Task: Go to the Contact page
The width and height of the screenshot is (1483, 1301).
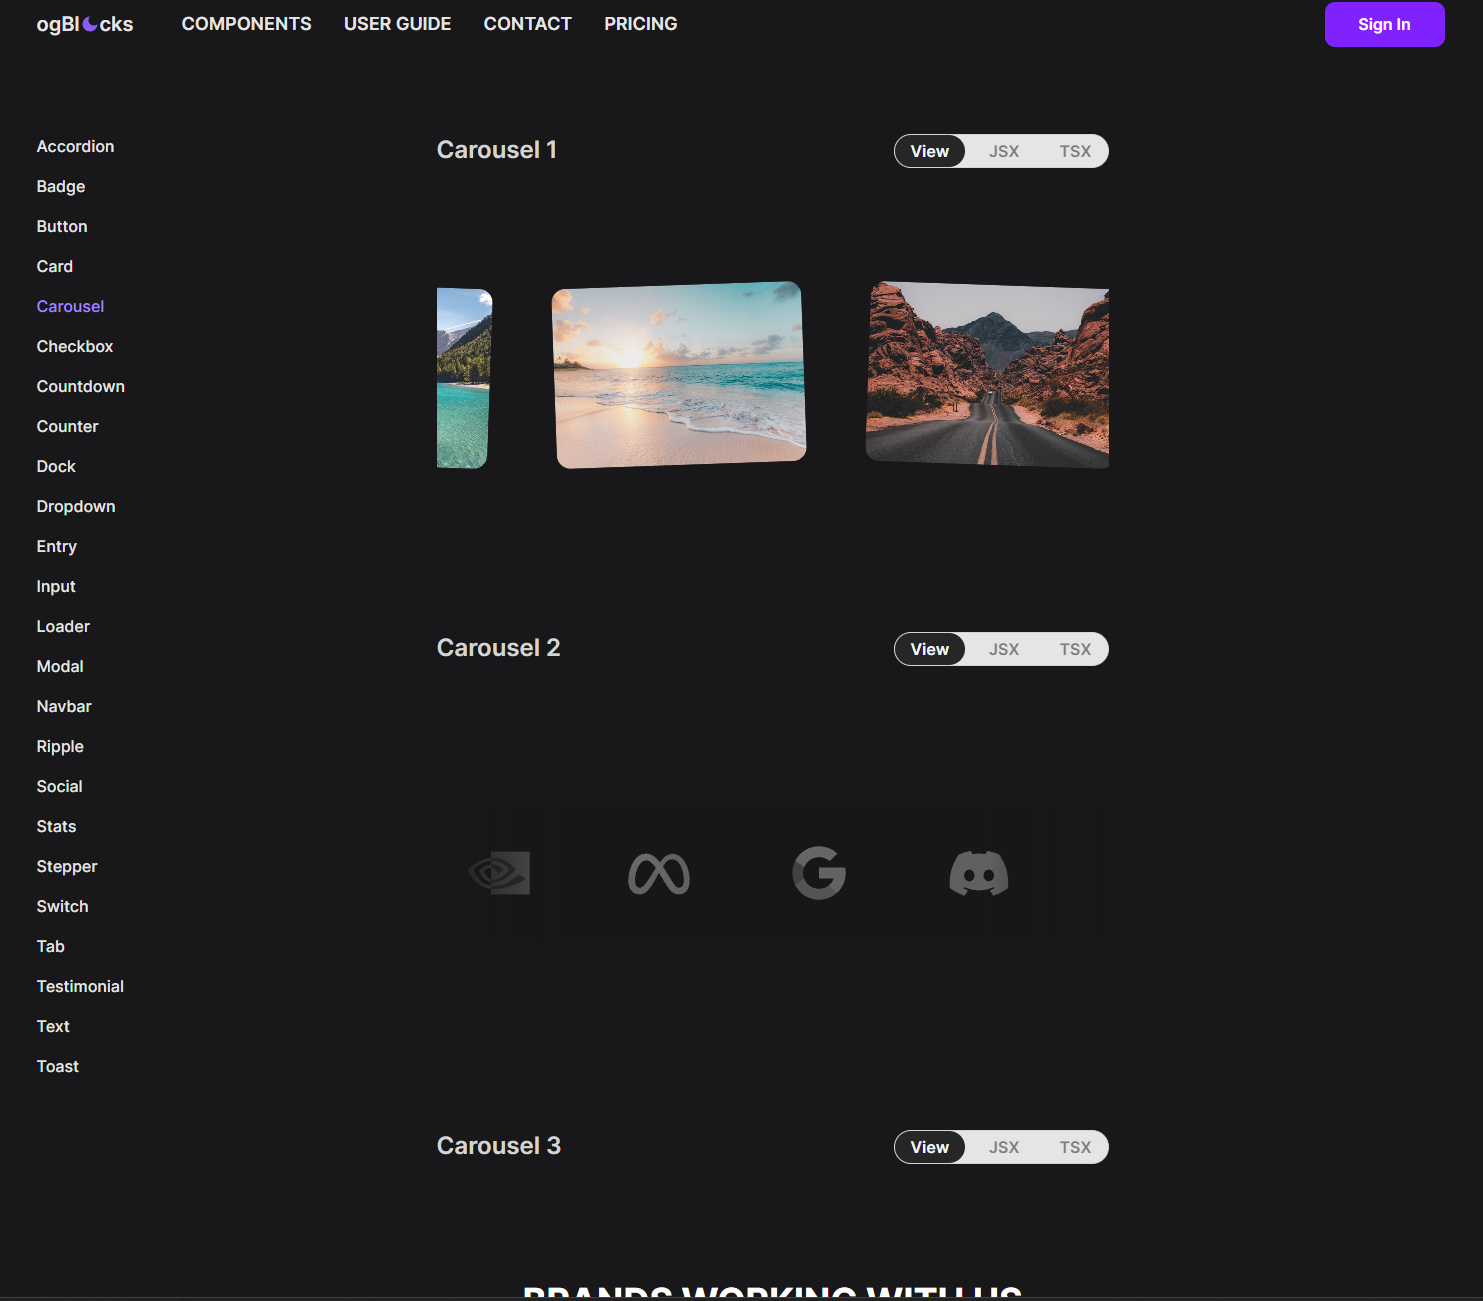Action: click(x=528, y=24)
